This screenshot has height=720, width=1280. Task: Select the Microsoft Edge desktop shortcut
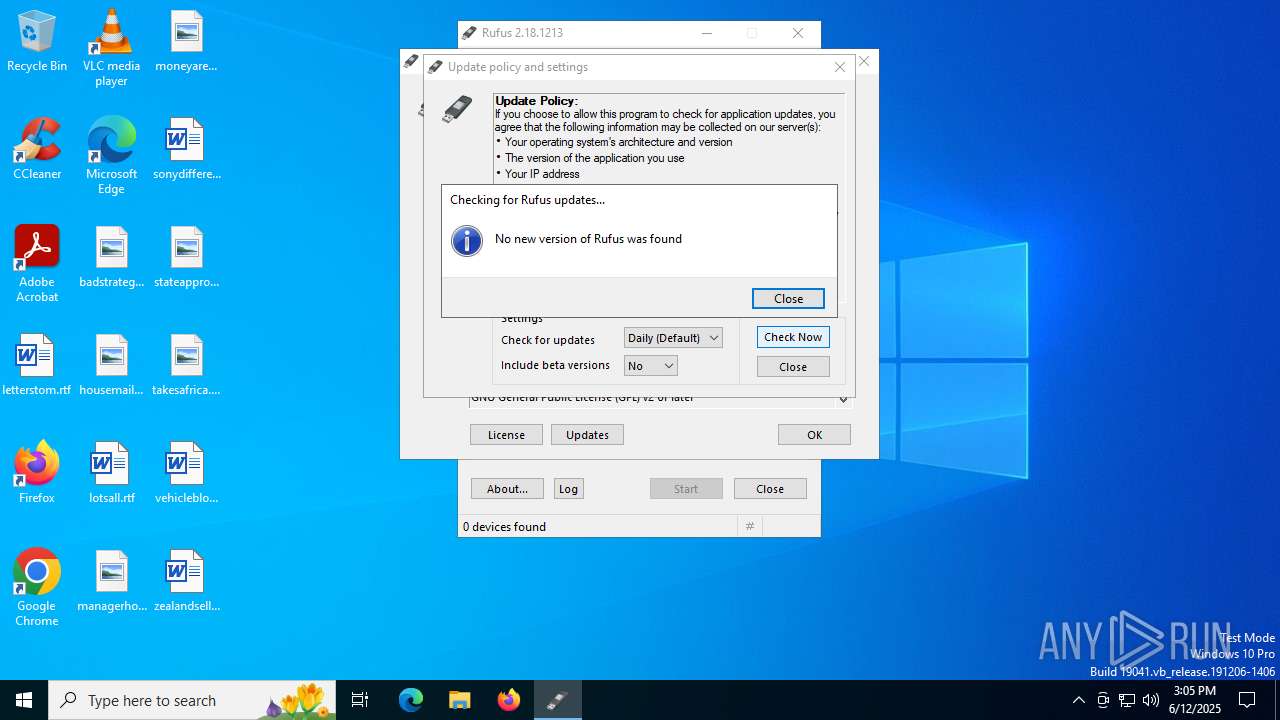click(111, 156)
